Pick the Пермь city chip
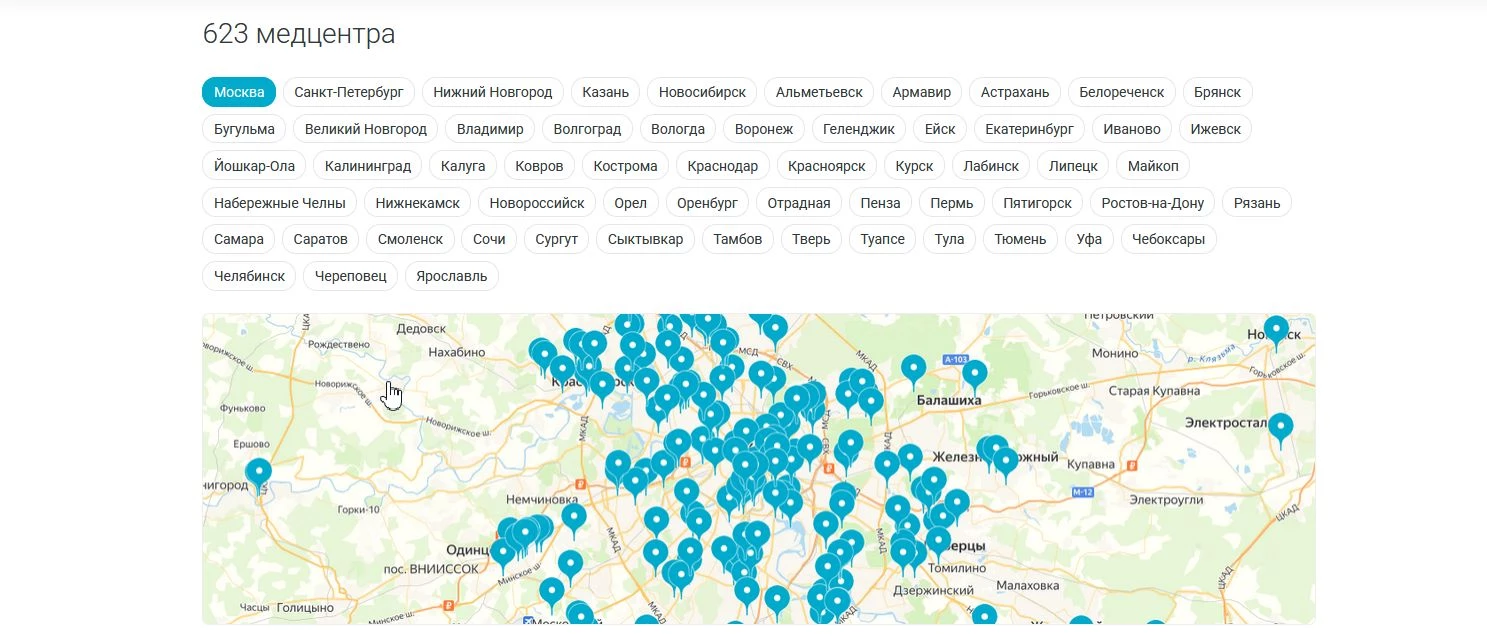This screenshot has height=643, width=1487. click(x=951, y=203)
